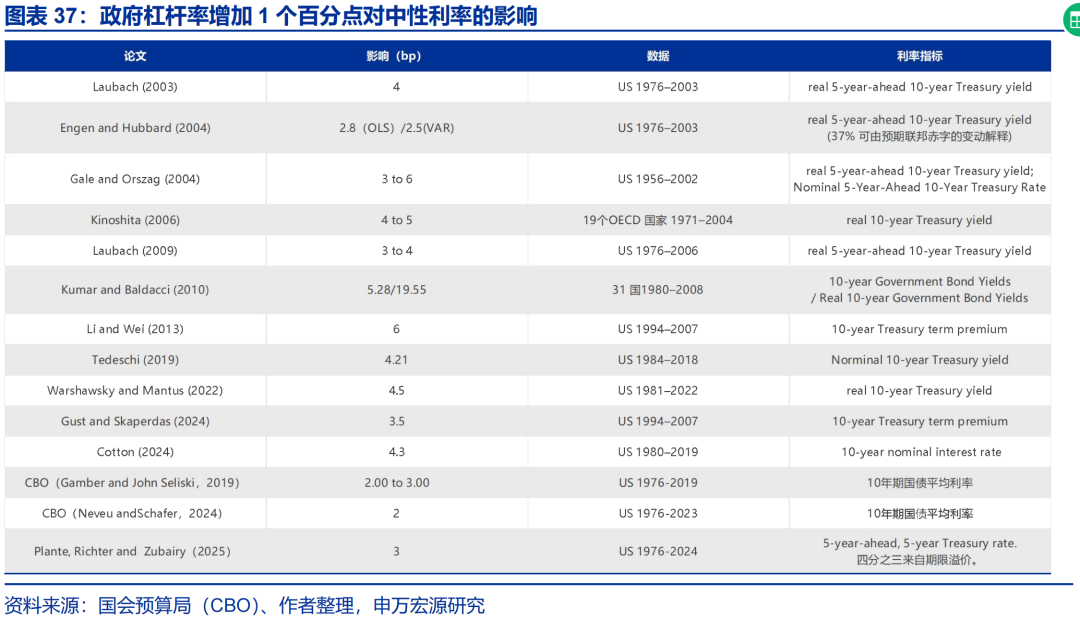The width and height of the screenshot is (1080, 619).
Task: Click the 影响 (bp) column header
Action: [396, 56]
